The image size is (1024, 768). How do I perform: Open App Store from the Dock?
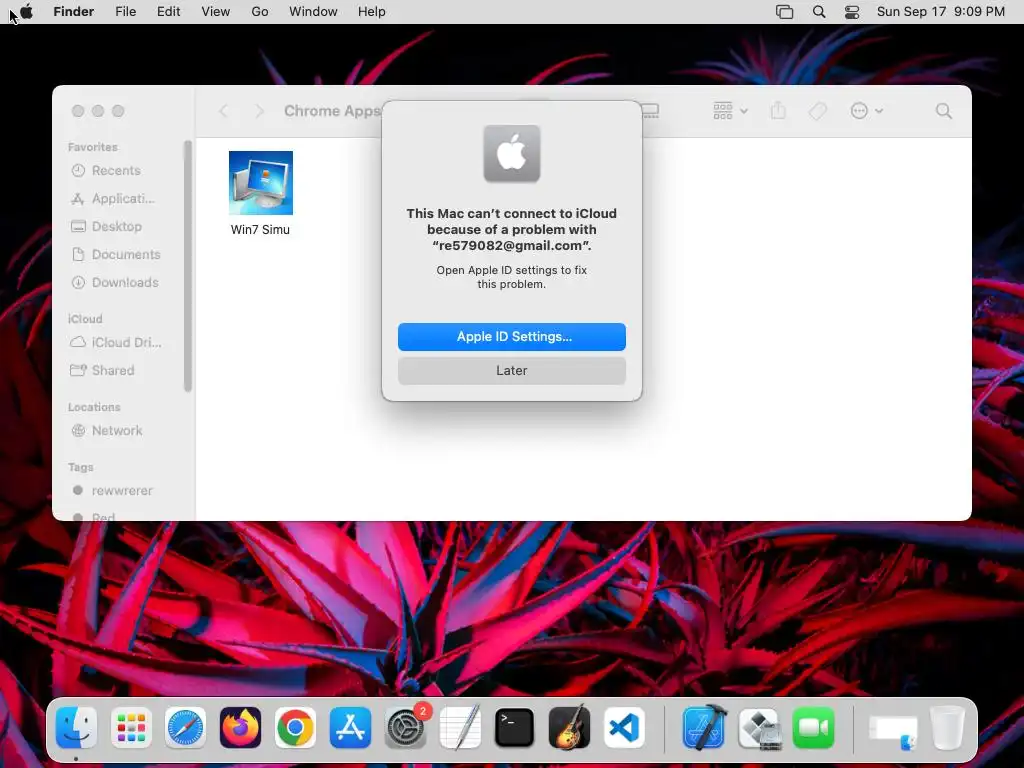[x=350, y=728]
